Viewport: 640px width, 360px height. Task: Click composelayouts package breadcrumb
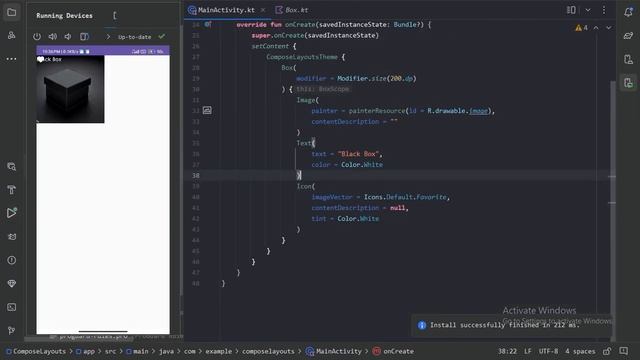[x=268, y=351]
